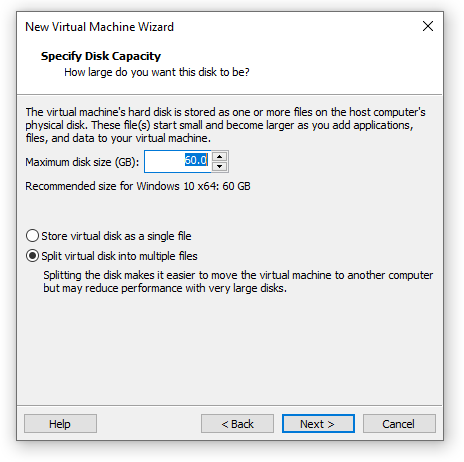Increase disk size with up spinner arrow

(219, 156)
